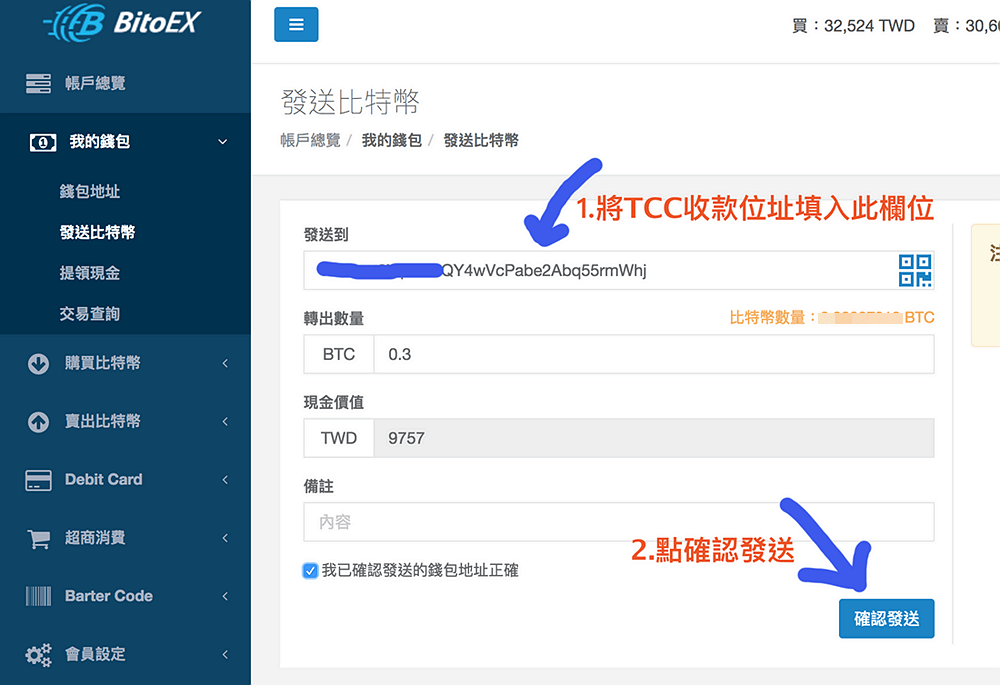Click the 我的錢包 wallet icon
Screen dimensions: 1000x685
pos(40,142)
